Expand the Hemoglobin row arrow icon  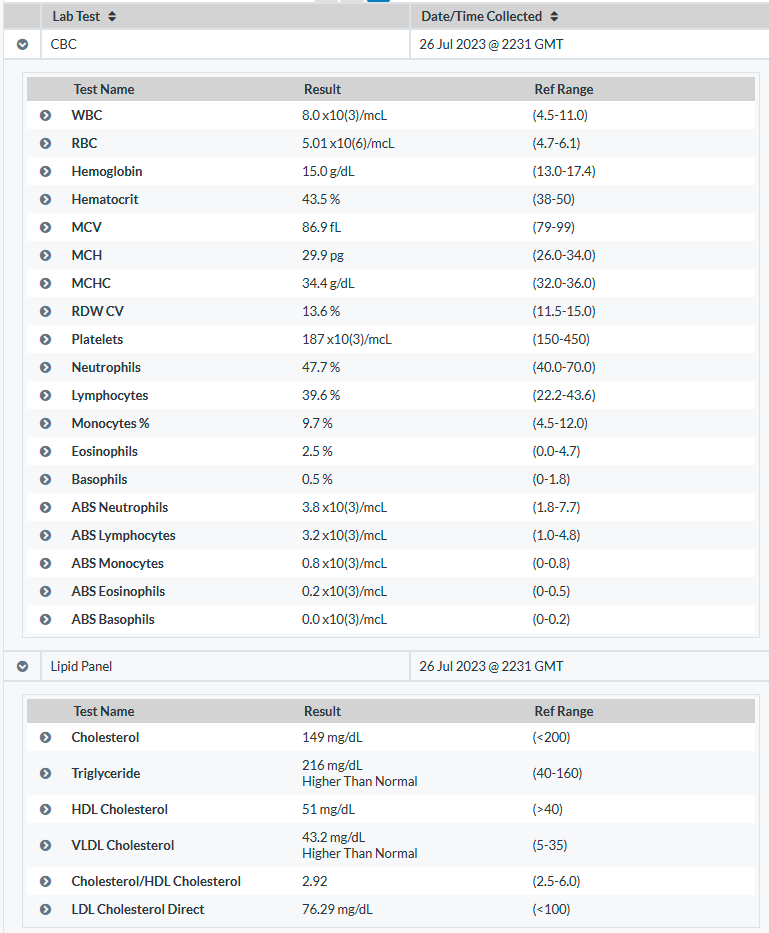pos(45,171)
